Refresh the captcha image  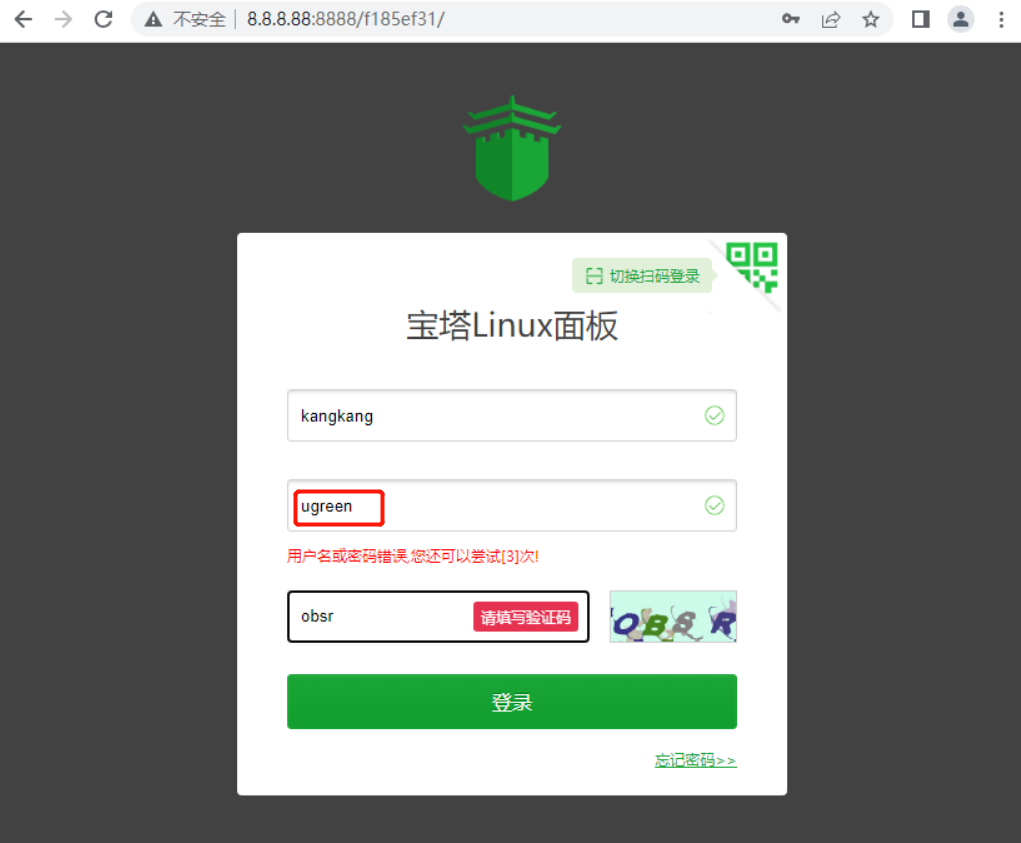click(x=673, y=616)
